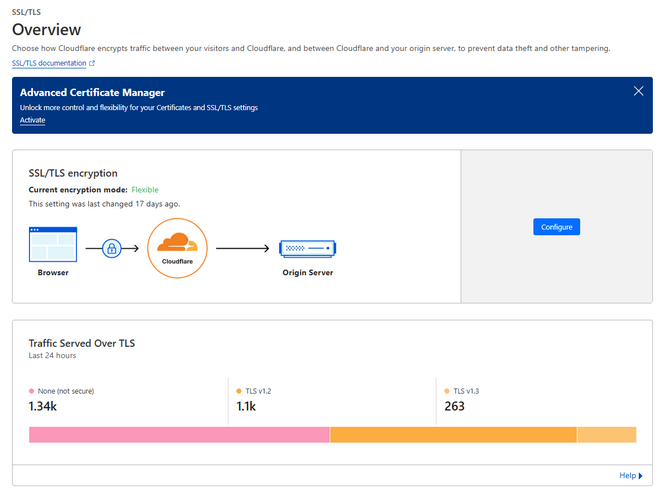Open the SSL/TLS documentation link
This screenshot has height=493, width=670.
49,63
